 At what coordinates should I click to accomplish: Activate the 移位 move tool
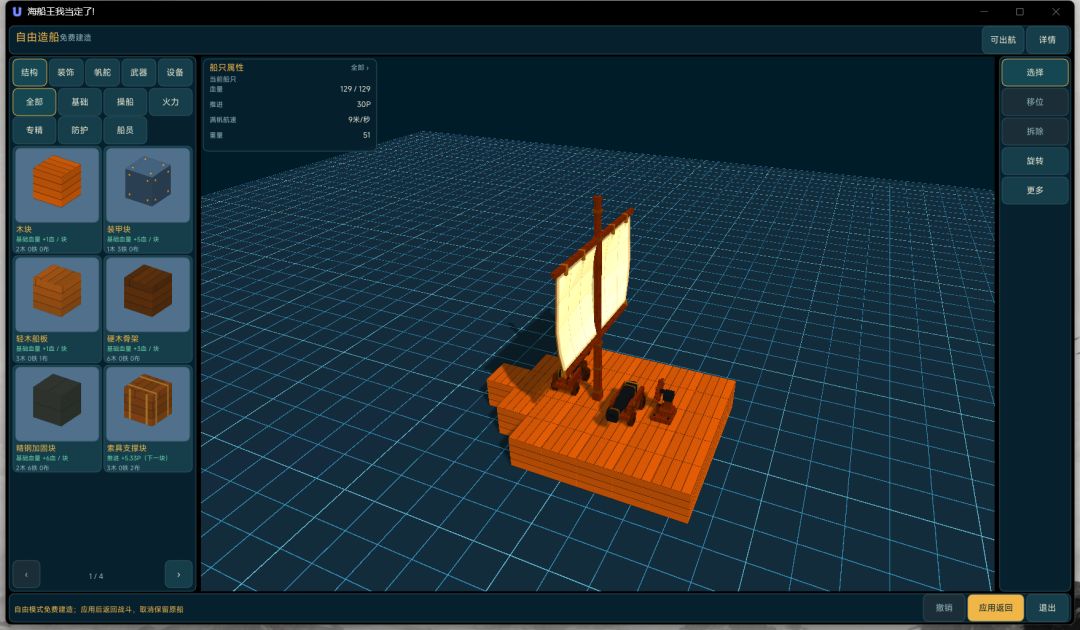tap(1035, 102)
